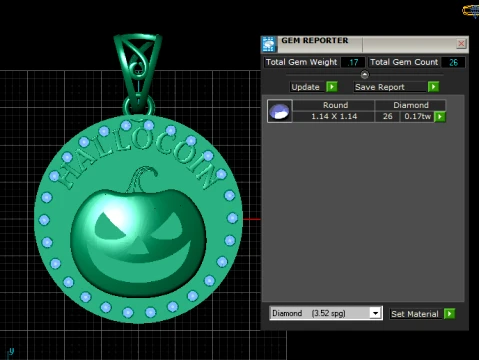This screenshot has width=480, height=360.
Task: Click the Total Gem Weight value .17
Action: [353, 62]
